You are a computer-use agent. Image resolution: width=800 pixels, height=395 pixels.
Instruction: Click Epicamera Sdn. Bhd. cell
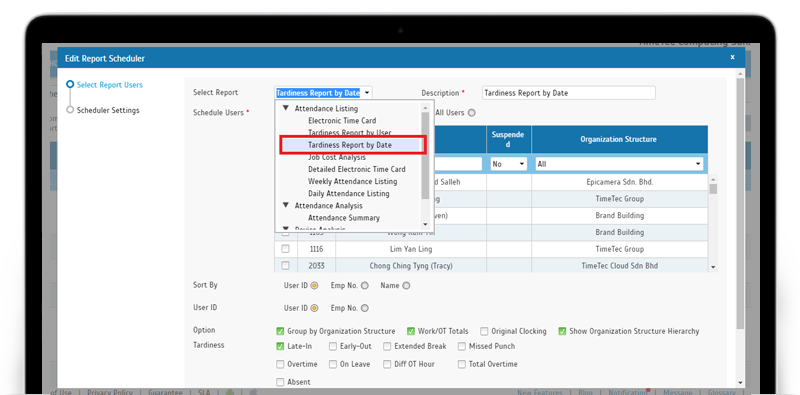point(619,182)
